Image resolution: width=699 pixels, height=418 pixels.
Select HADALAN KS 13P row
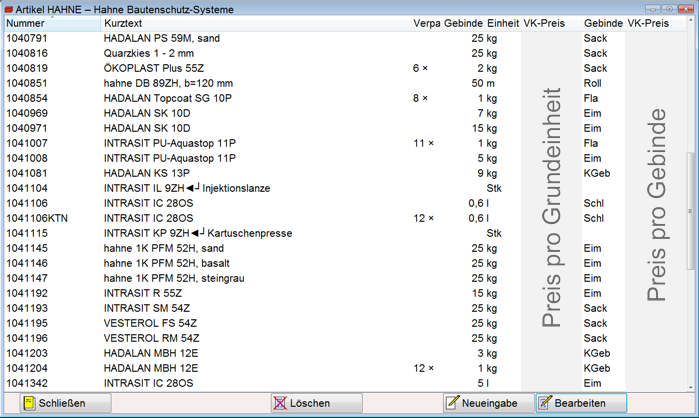[x=345, y=173]
